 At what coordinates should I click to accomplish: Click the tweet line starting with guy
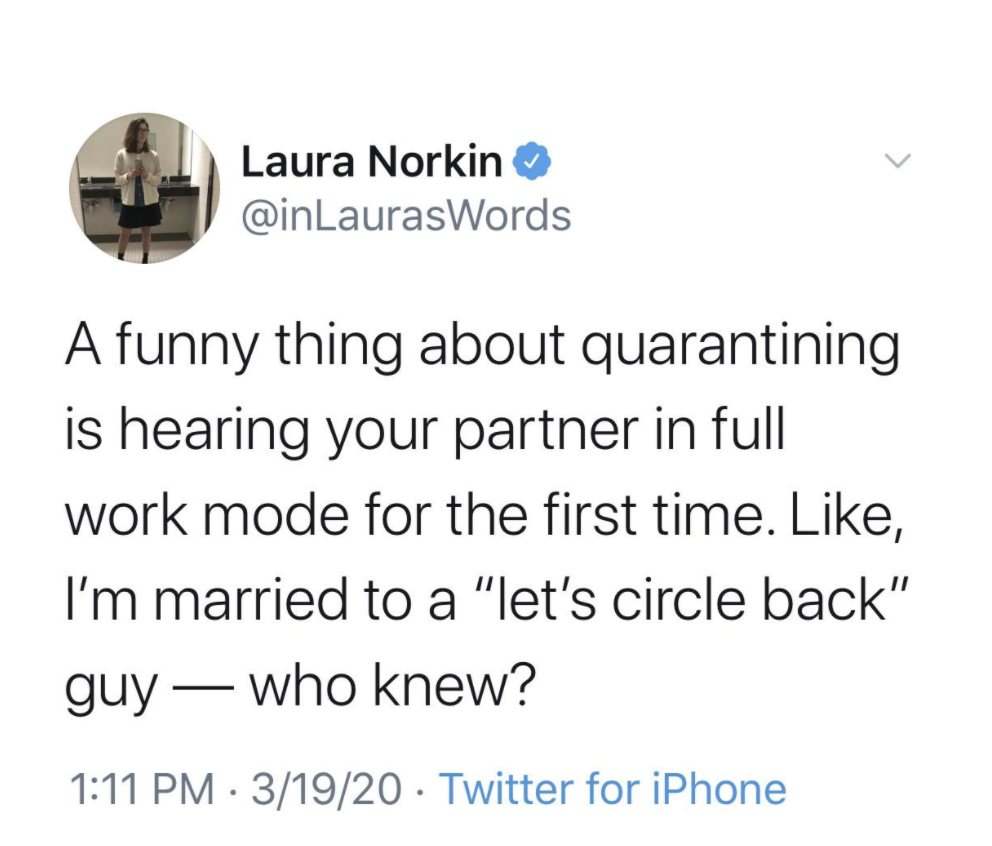(301, 687)
